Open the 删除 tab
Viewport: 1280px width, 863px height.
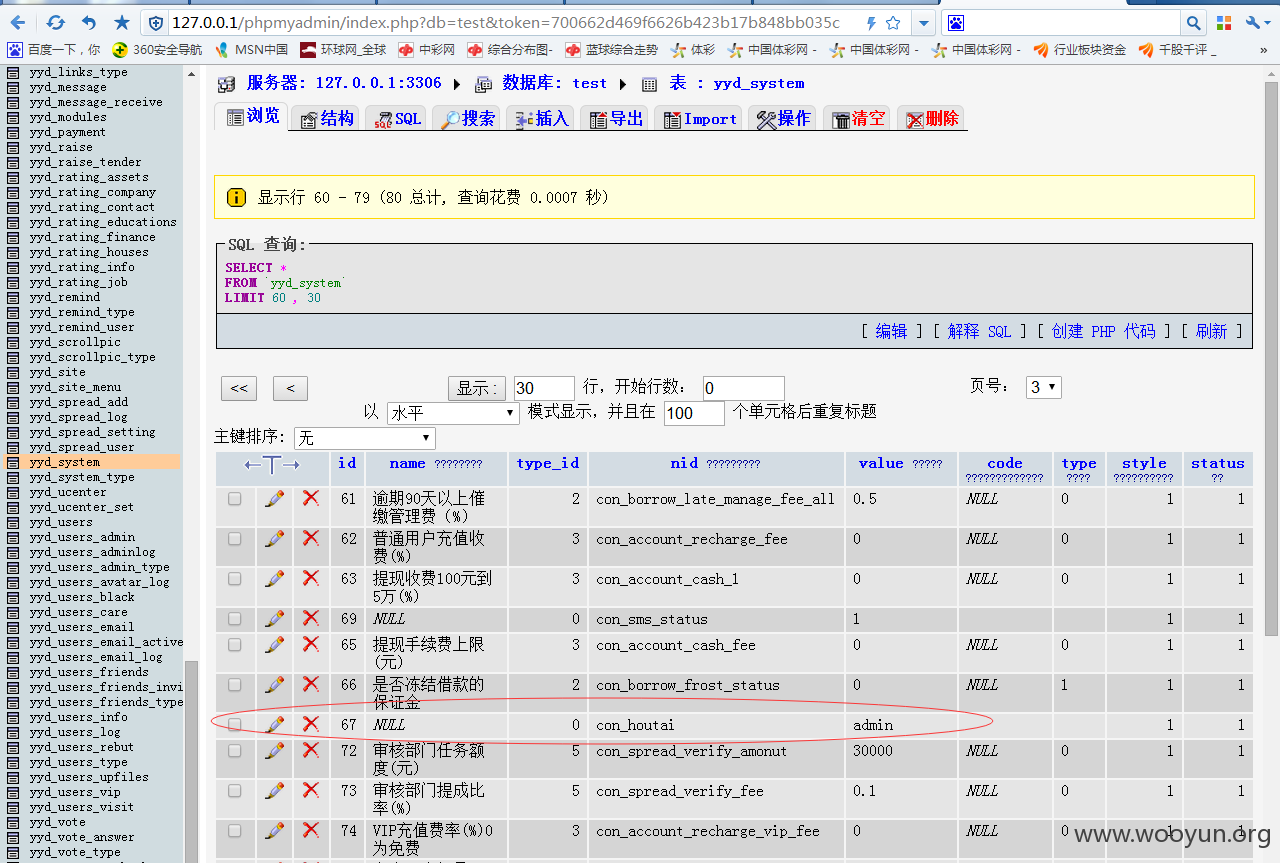pos(931,118)
